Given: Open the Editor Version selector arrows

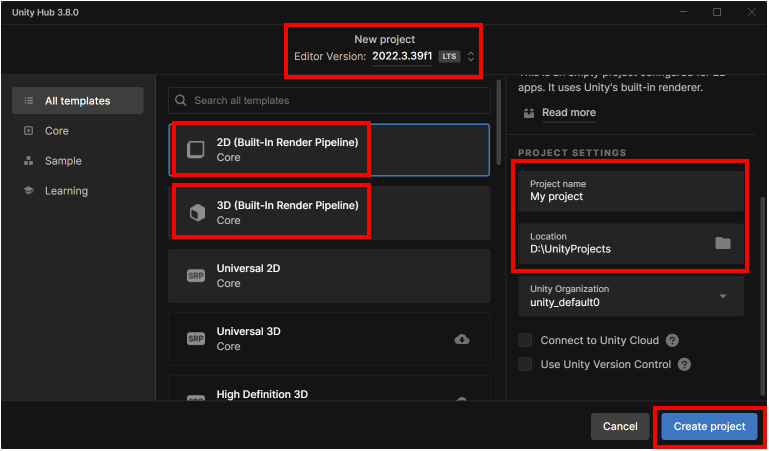Looking at the screenshot, I should click(471, 57).
